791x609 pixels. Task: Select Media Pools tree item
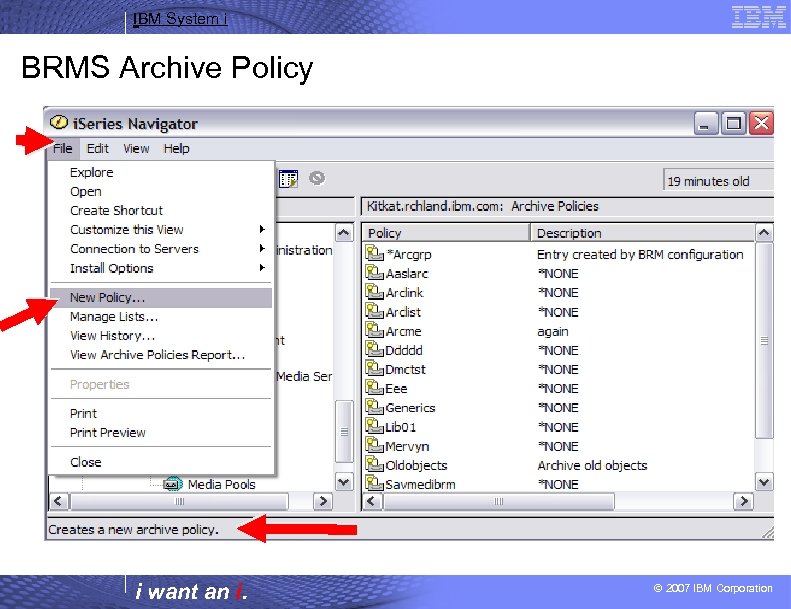(x=221, y=484)
